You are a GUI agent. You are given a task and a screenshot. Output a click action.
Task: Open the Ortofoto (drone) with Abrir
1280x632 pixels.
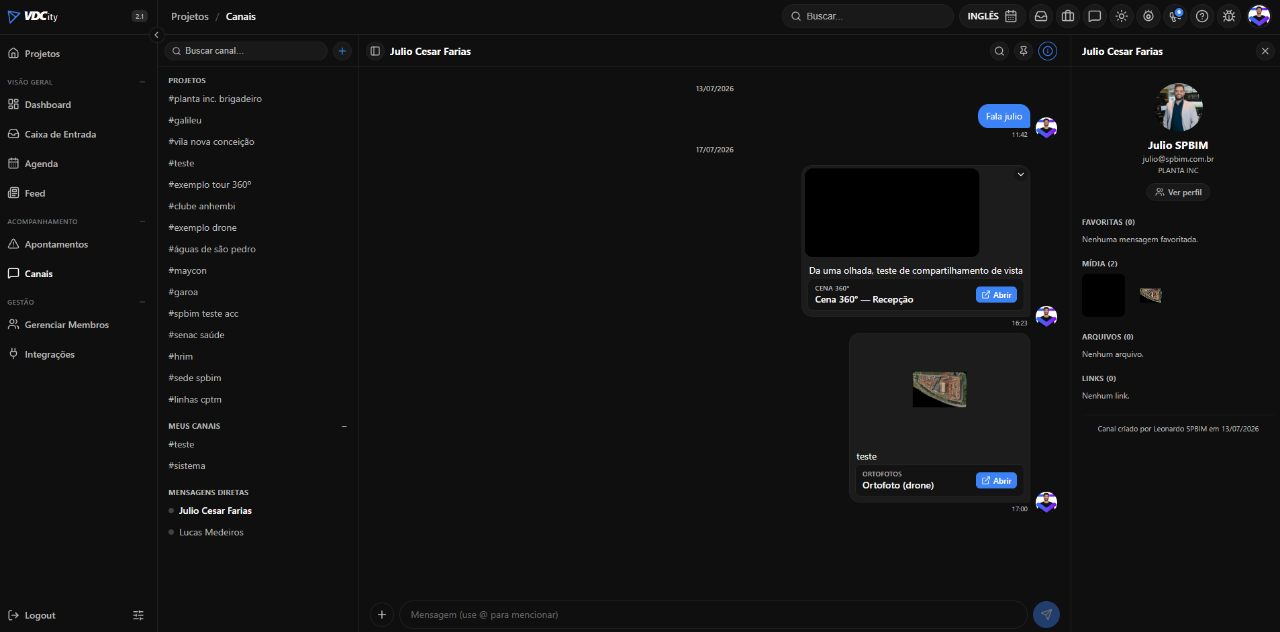pyautogui.click(x=996, y=481)
